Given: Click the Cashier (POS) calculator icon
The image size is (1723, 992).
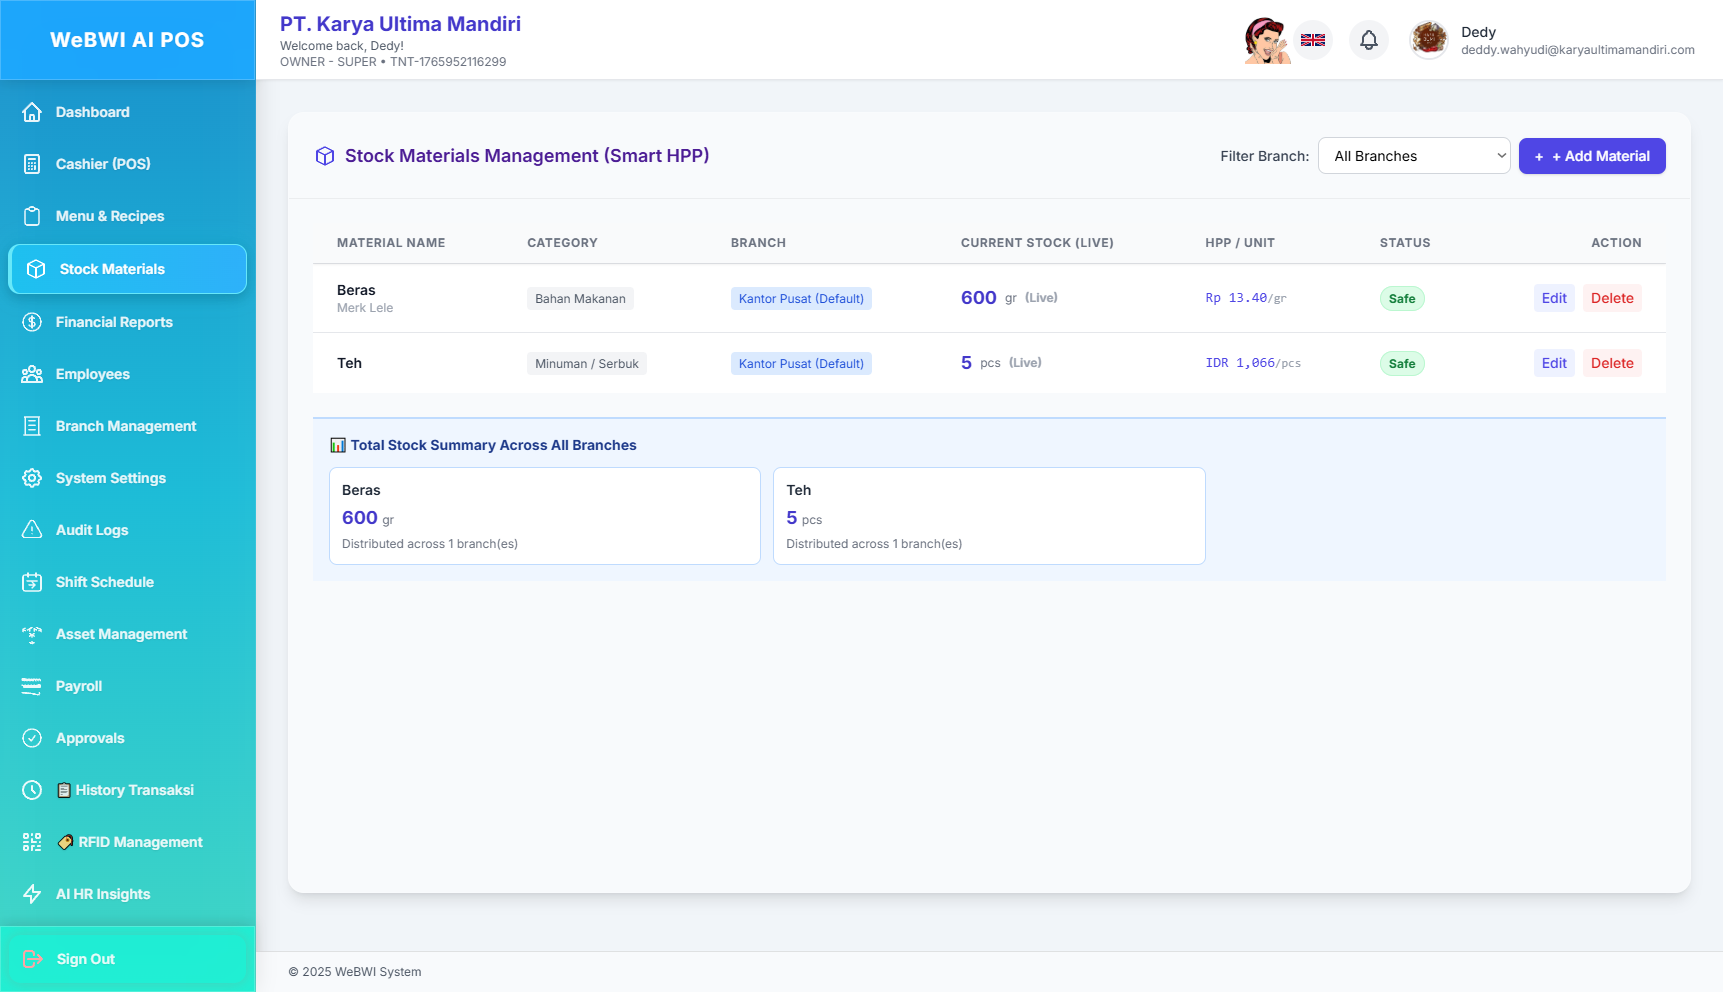Looking at the screenshot, I should (x=32, y=164).
